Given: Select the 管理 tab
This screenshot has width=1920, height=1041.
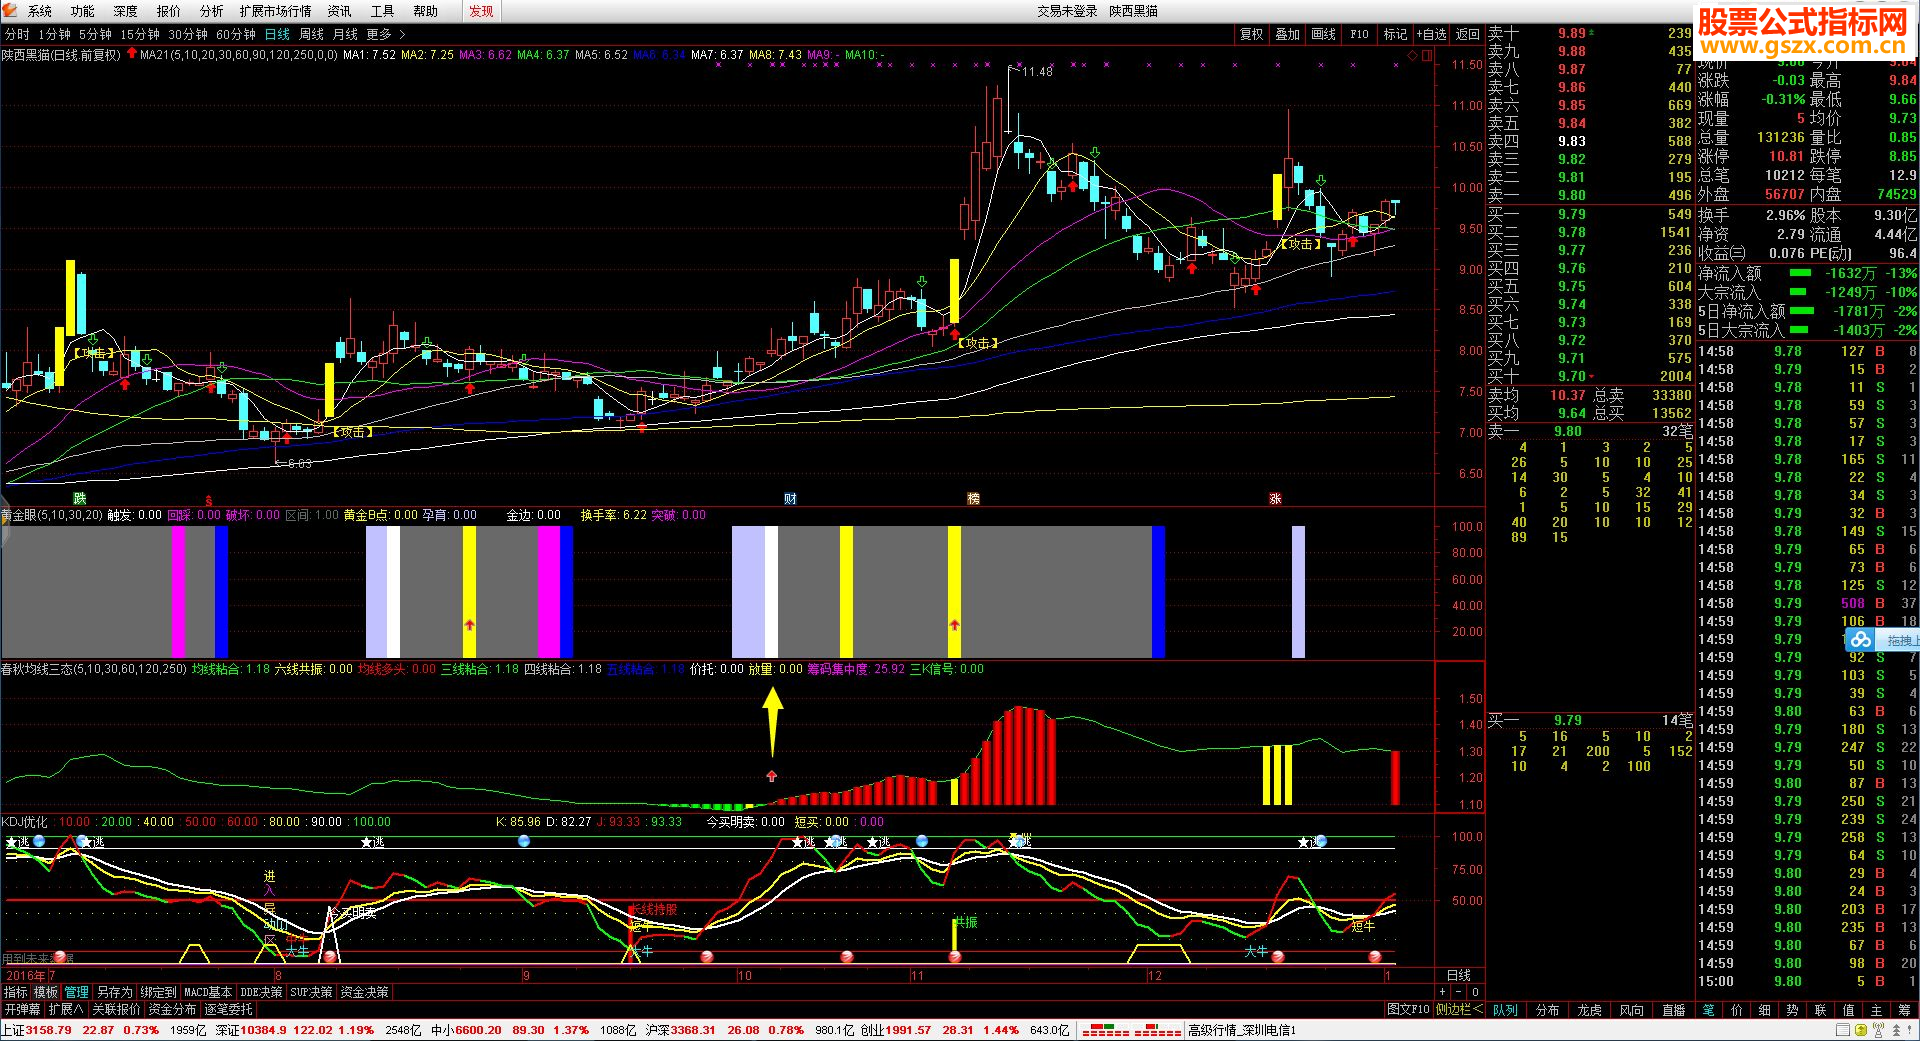Looking at the screenshot, I should click(77, 992).
